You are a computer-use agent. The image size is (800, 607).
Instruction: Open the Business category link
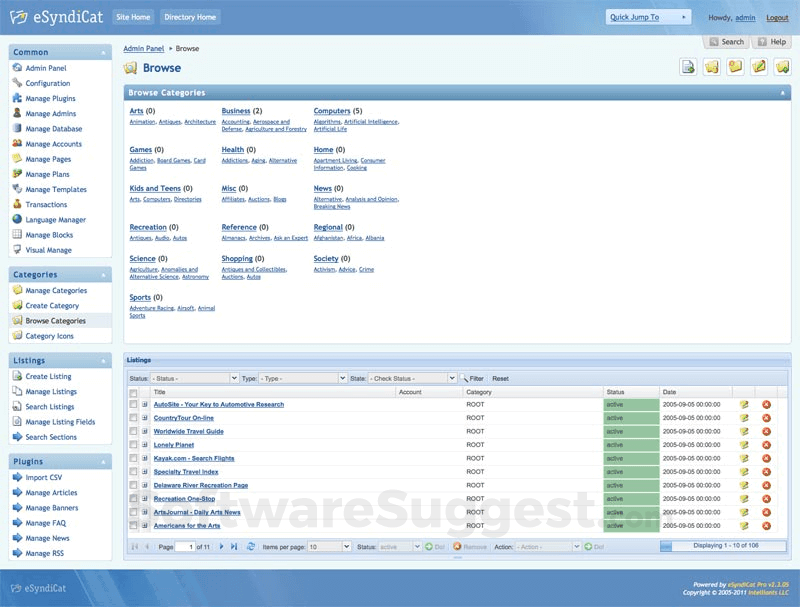(x=234, y=110)
